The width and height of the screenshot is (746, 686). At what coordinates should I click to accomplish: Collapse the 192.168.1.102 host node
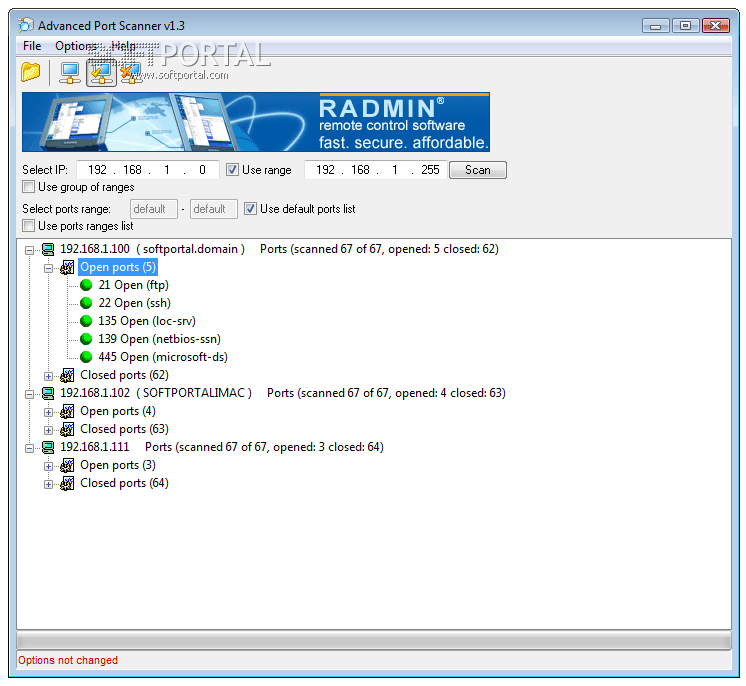(29, 394)
